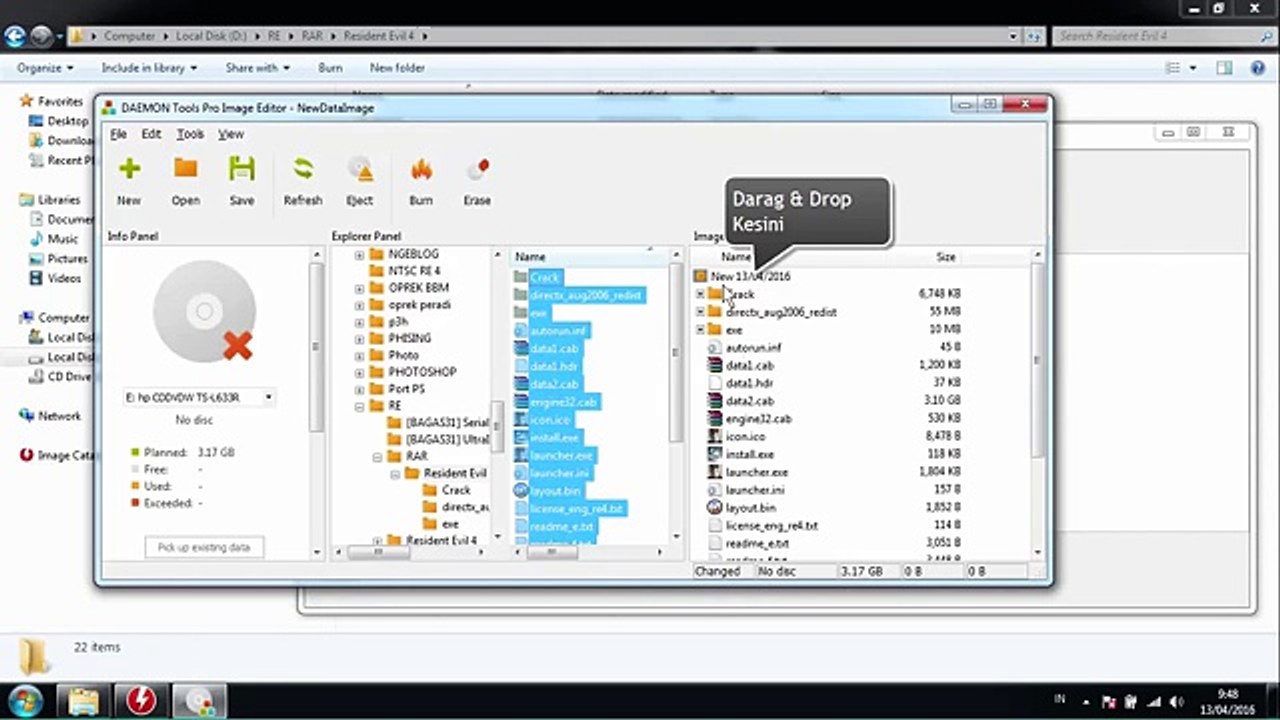Select oprek peradi folder in the tree
This screenshot has width=1280, height=720.
[x=419, y=305]
